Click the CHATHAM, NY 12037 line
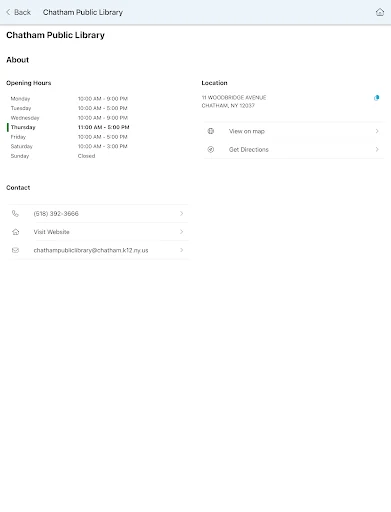The height and width of the screenshot is (512, 391). pyautogui.click(x=228, y=106)
